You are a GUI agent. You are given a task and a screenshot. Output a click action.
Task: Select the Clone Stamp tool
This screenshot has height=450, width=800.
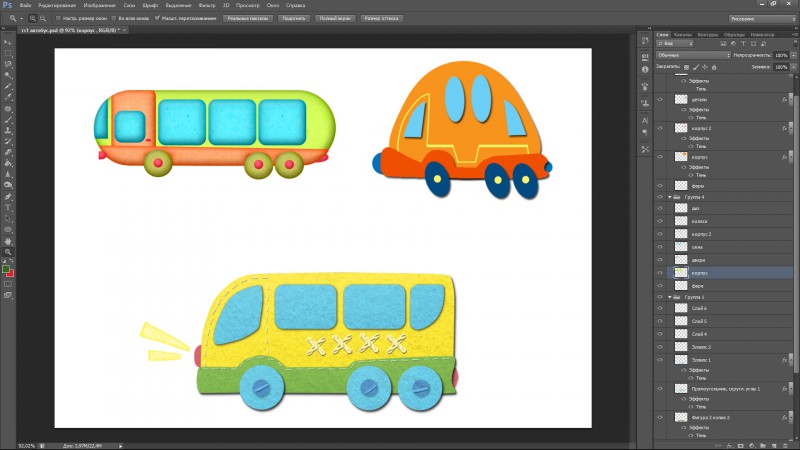(x=8, y=131)
